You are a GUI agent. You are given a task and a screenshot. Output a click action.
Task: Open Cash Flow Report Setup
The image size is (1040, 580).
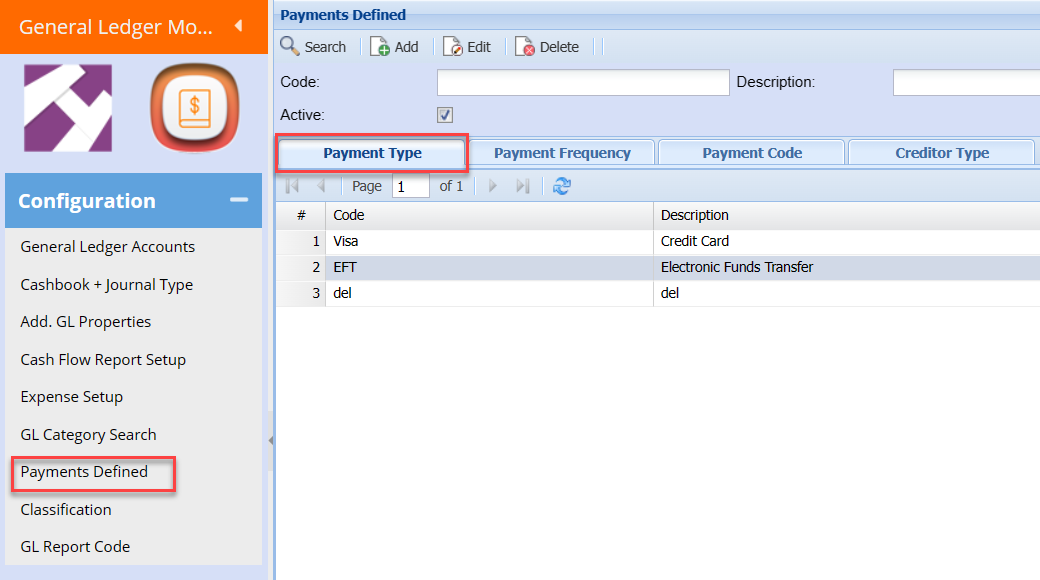coord(103,360)
